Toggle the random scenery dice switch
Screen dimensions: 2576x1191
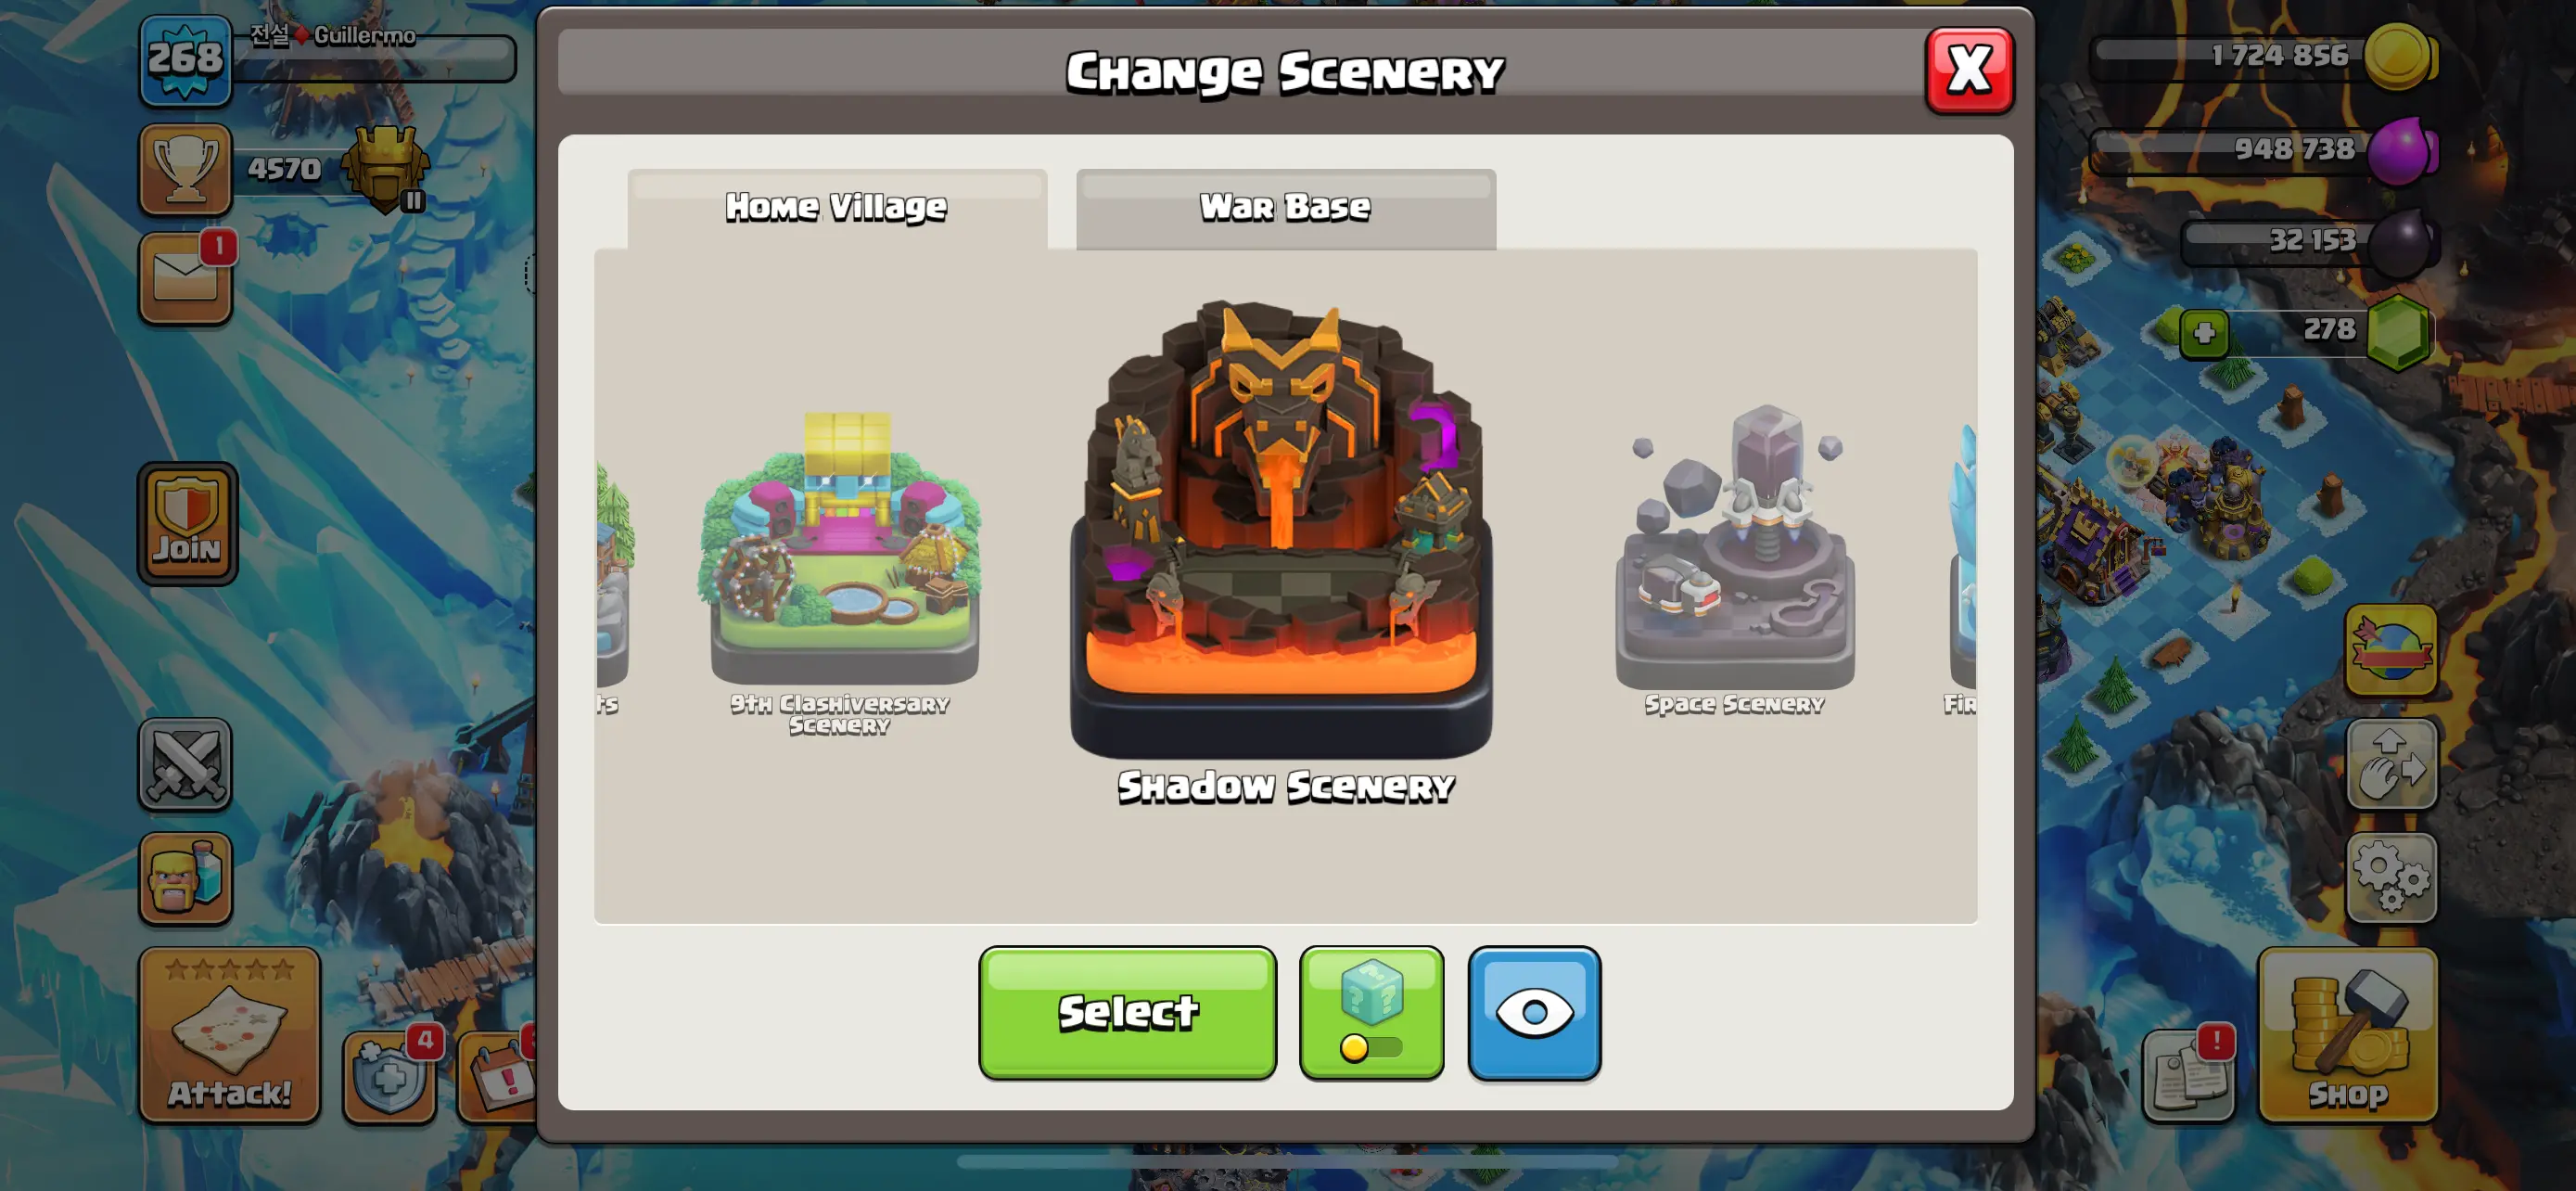(1371, 1013)
